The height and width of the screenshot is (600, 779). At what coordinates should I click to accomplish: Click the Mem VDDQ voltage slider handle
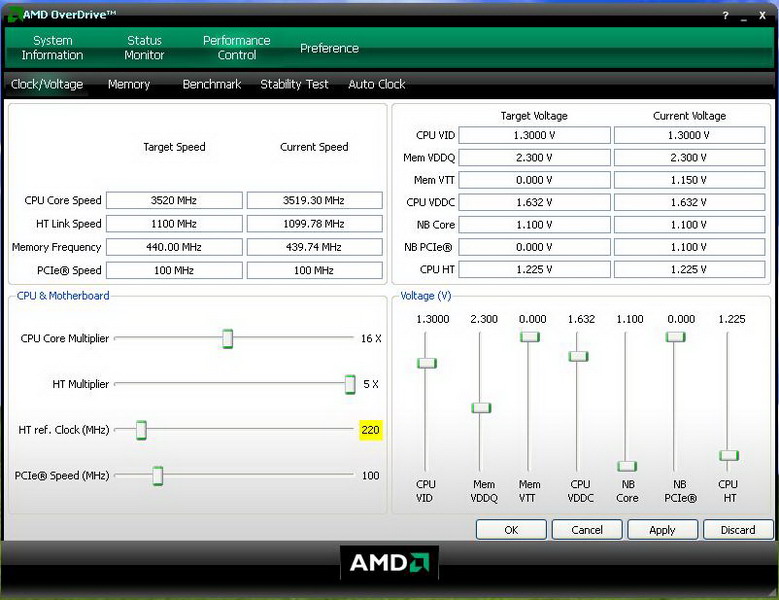pos(481,408)
